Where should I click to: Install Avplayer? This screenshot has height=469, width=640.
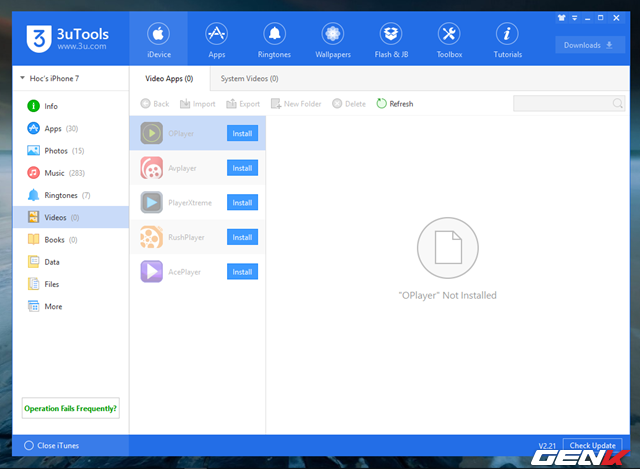(x=242, y=168)
